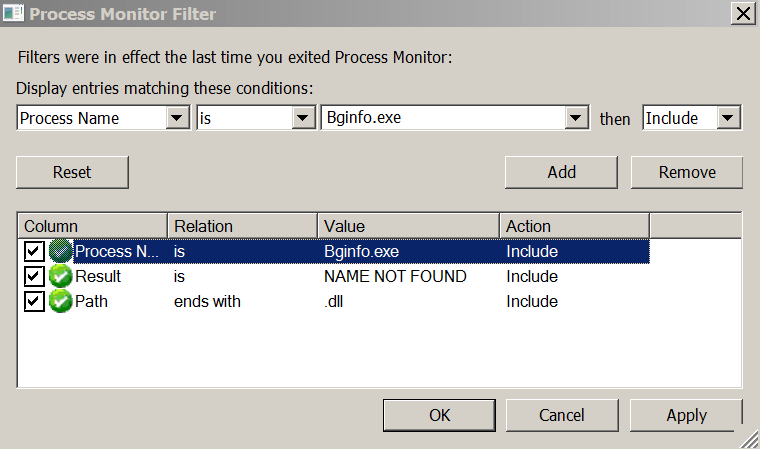
Task: Click the Relation column header
Action: [x=241, y=226]
